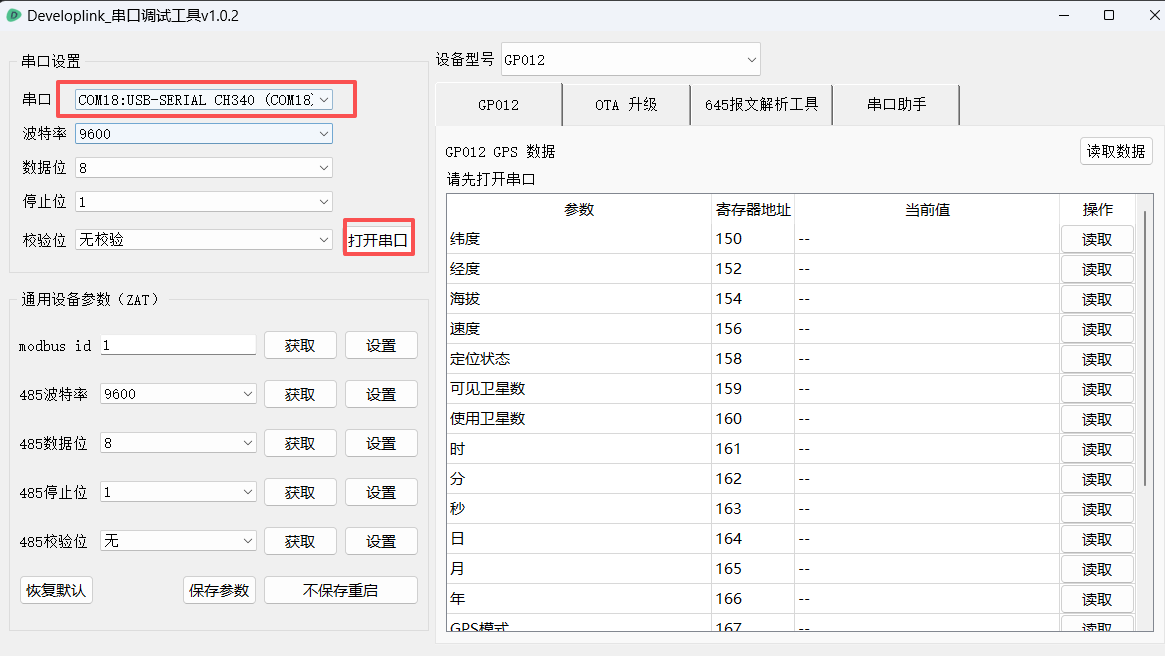Select register address 159 cell
Screen dimensions: 1165x656
point(753,389)
